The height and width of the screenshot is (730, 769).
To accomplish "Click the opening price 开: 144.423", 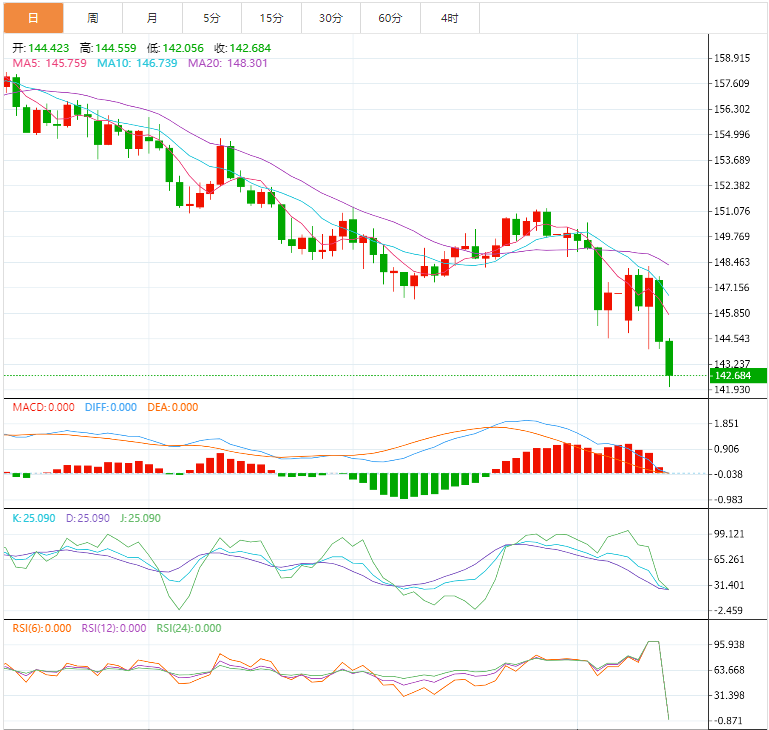I will [41, 48].
